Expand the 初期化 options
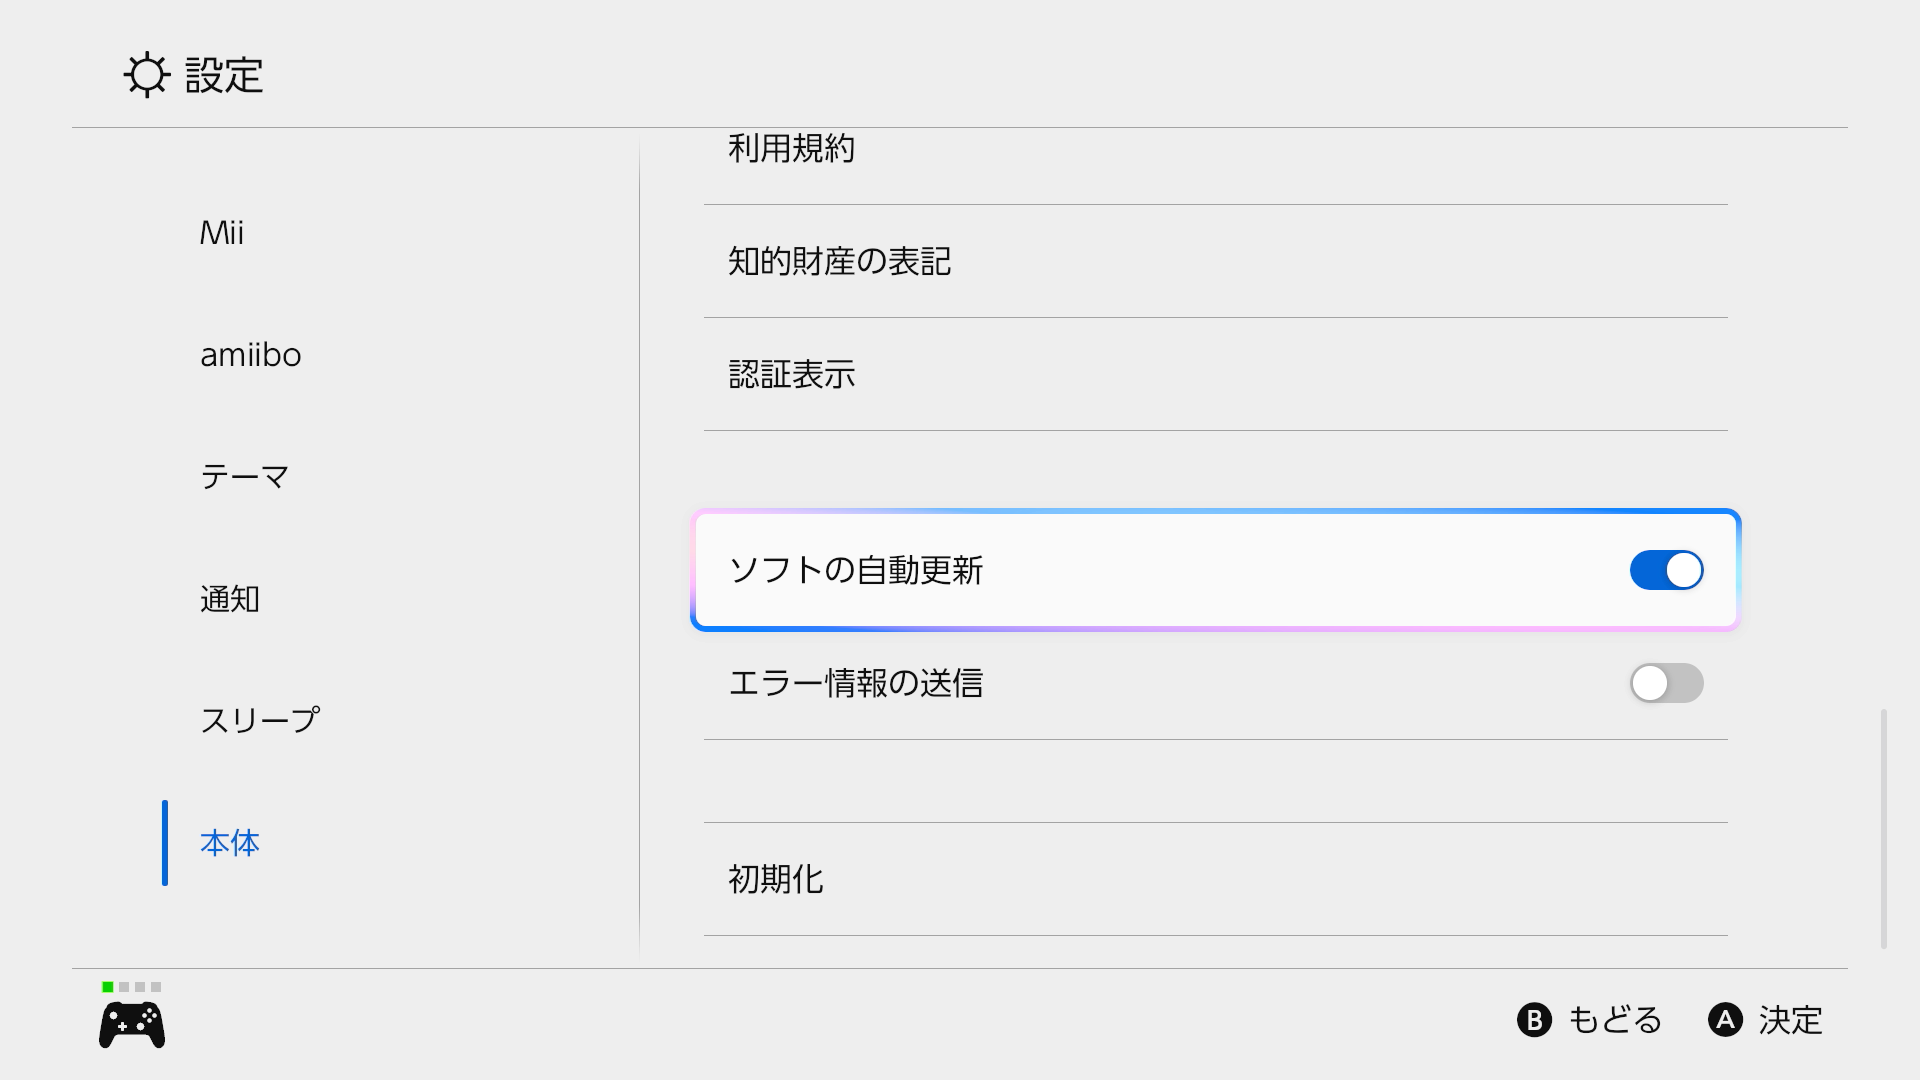Image resolution: width=1920 pixels, height=1080 pixels. [776, 880]
